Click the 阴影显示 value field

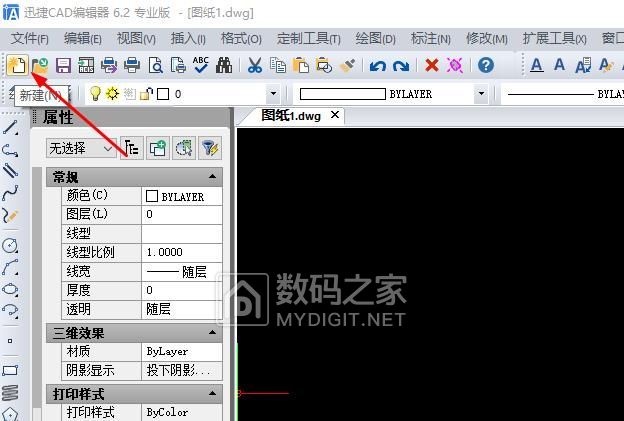tap(181, 370)
